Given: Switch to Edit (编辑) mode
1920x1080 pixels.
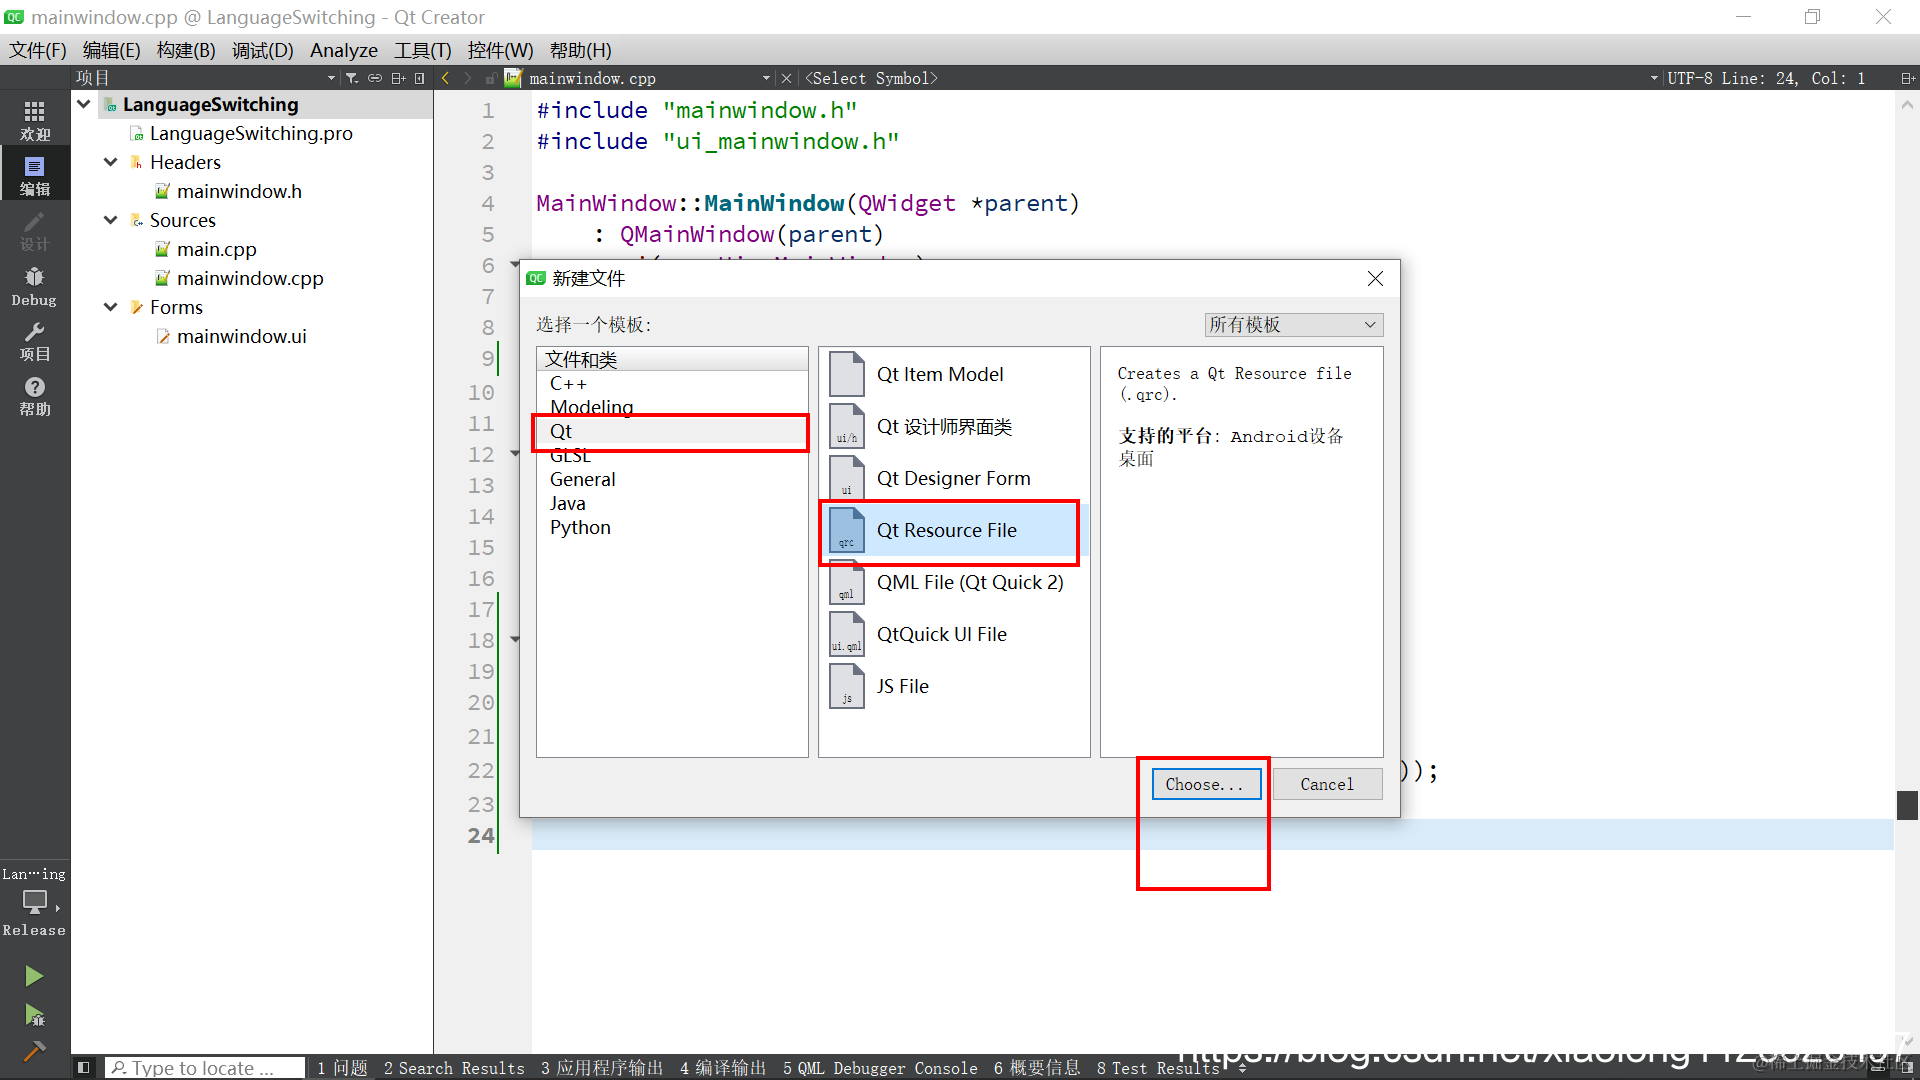Looking at the screenshot, I should pos(35,175).
